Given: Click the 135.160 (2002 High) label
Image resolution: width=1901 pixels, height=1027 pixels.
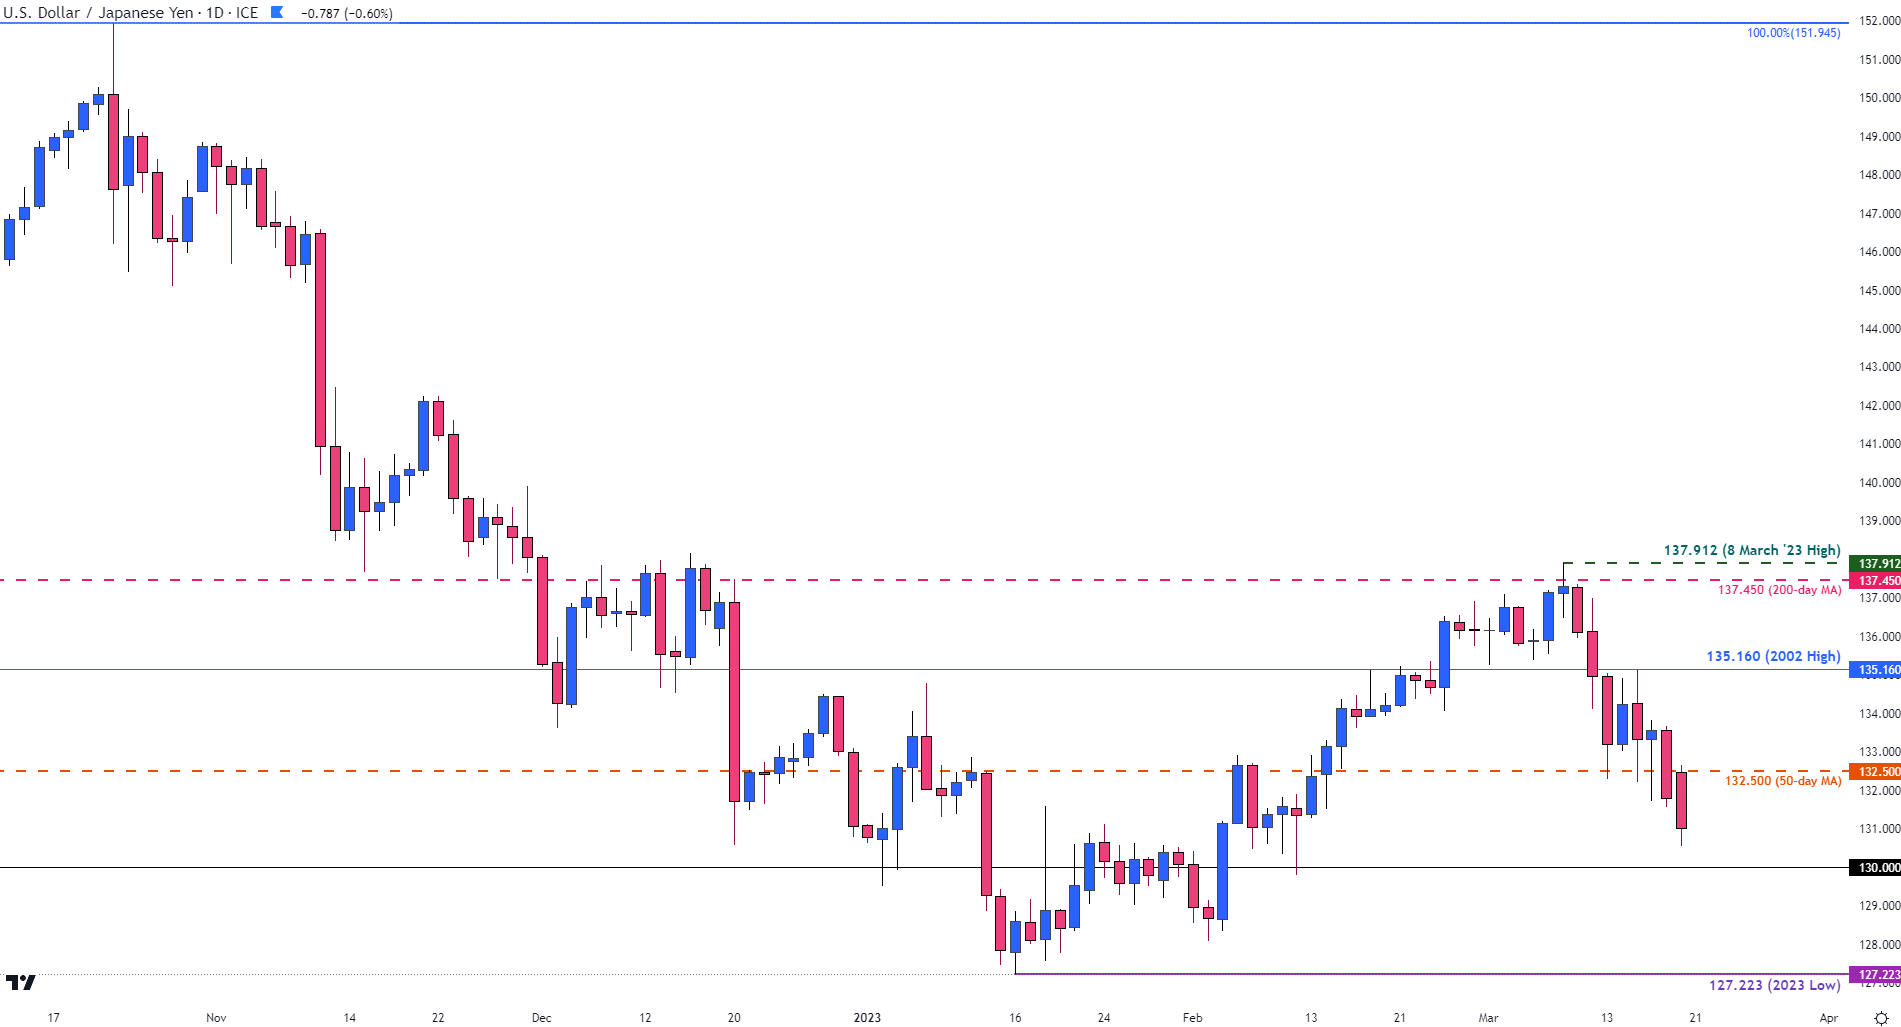Looking at the screenshot, I should (1773, 656).
